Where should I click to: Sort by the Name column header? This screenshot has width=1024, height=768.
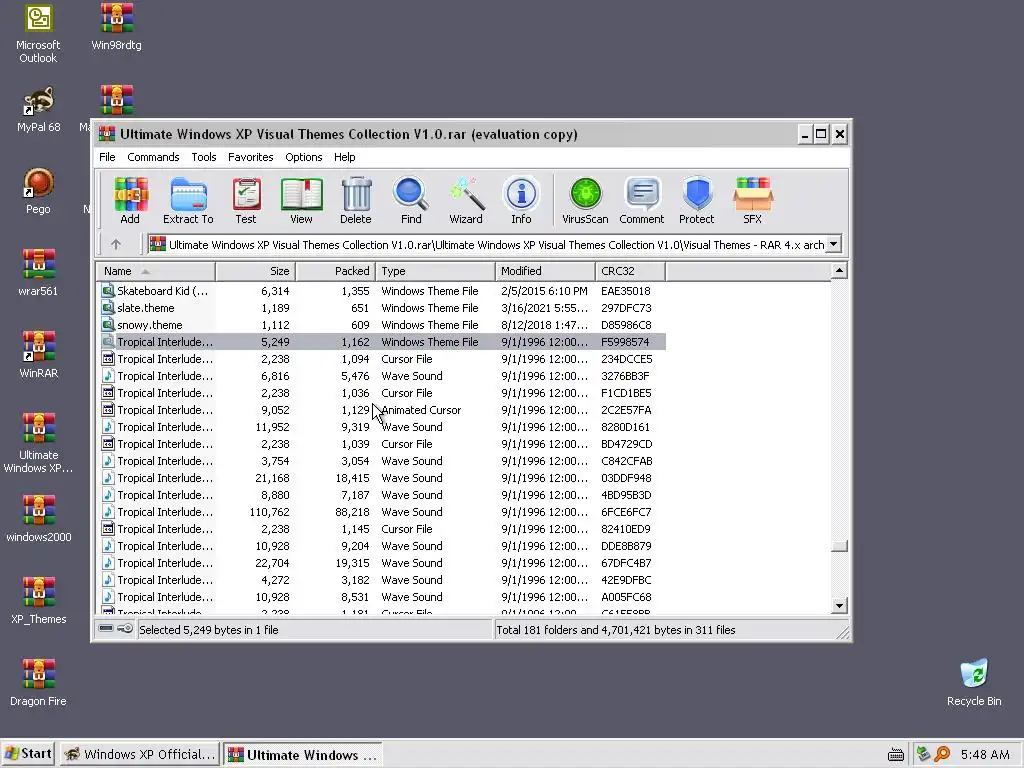pos(155,271)
